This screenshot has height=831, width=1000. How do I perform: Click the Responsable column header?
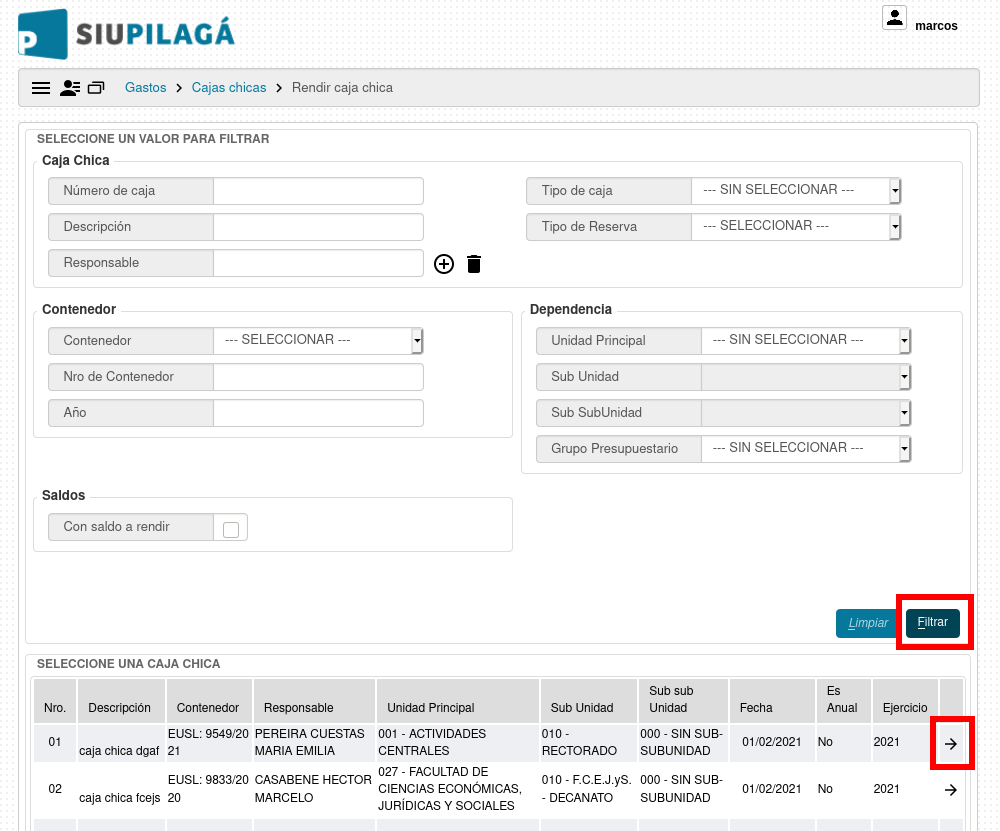pyautogui.click(x=314, y=701)
